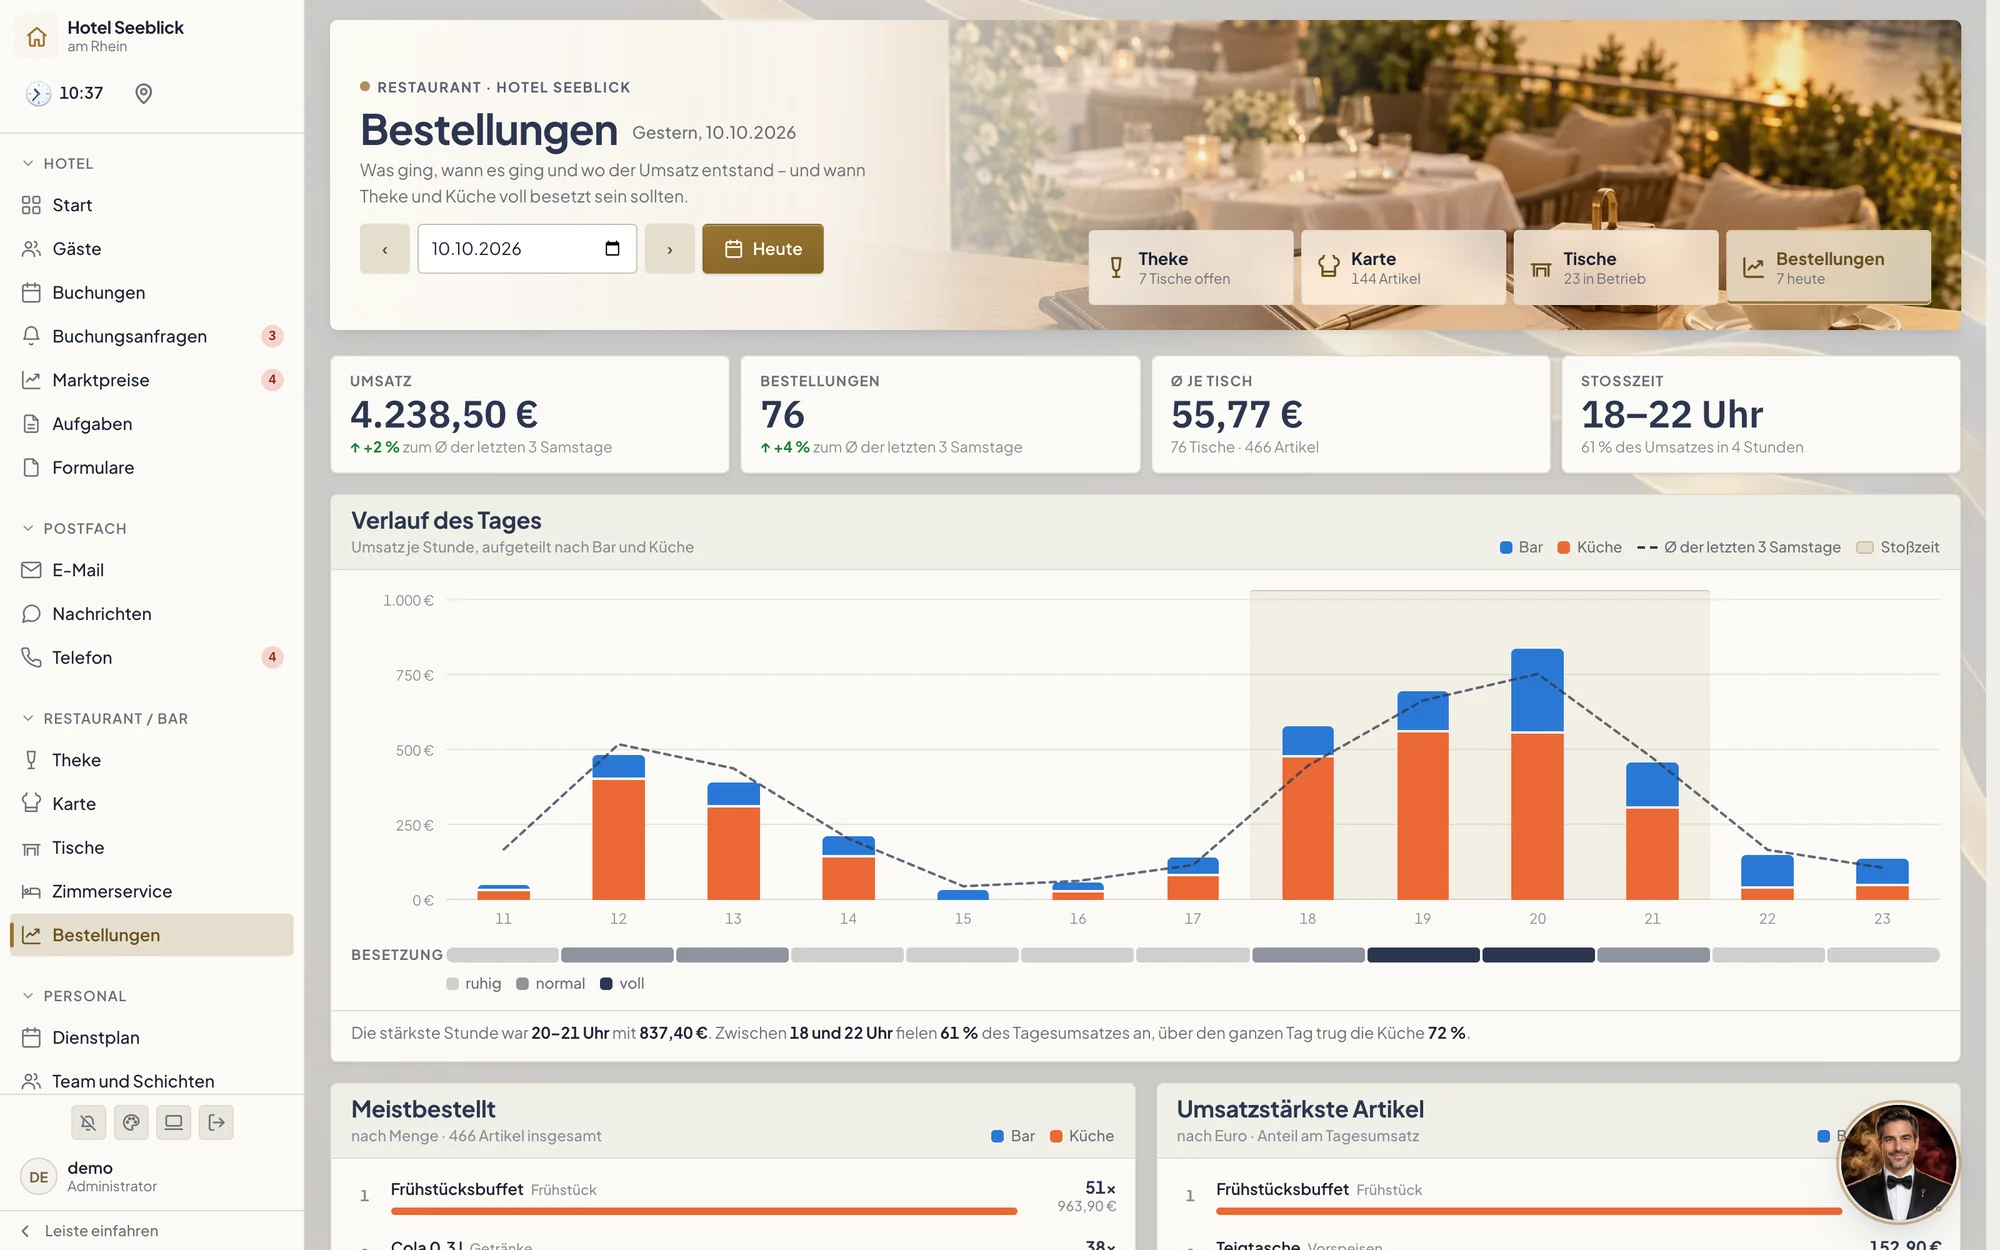Click the logout icon

[216, 1123]
